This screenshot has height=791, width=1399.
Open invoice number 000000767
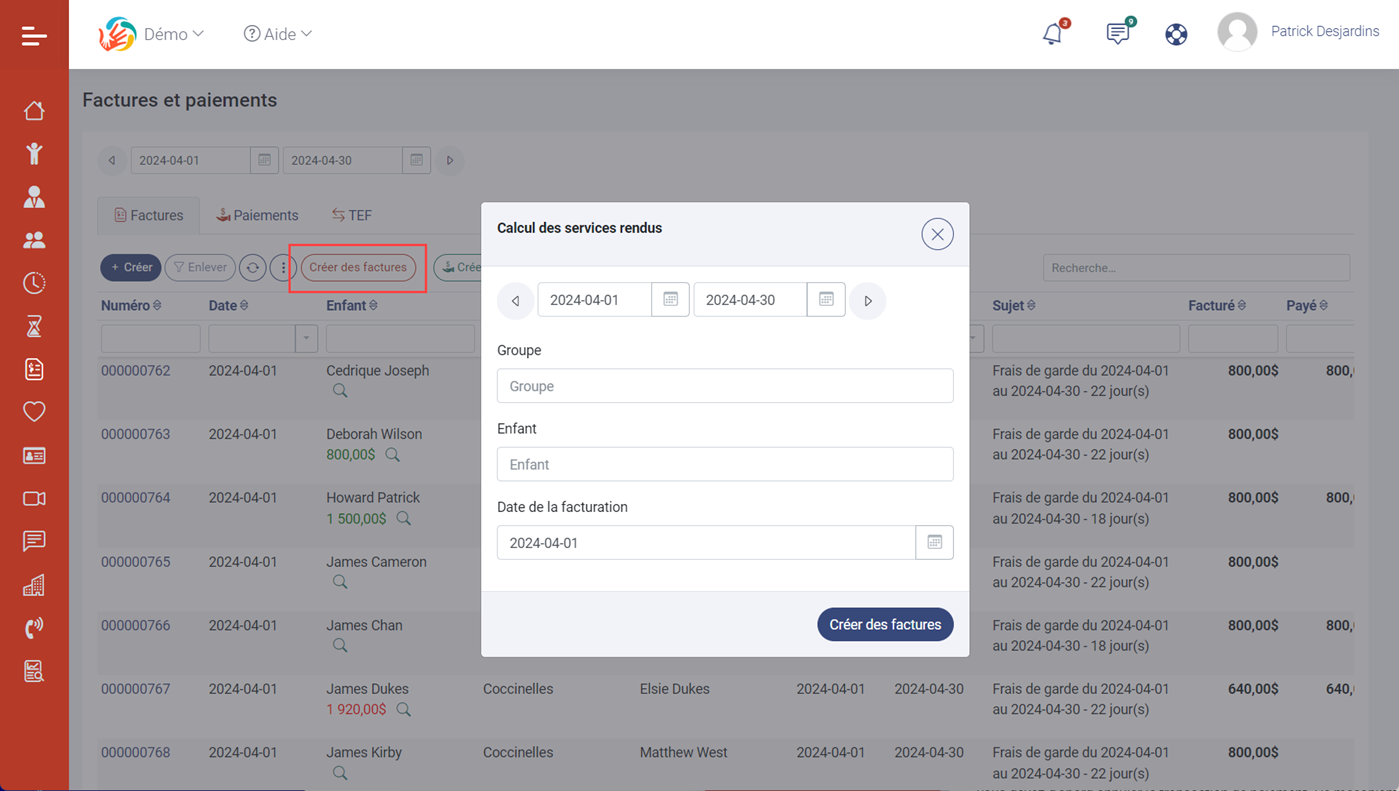click(x=136, y=689)
